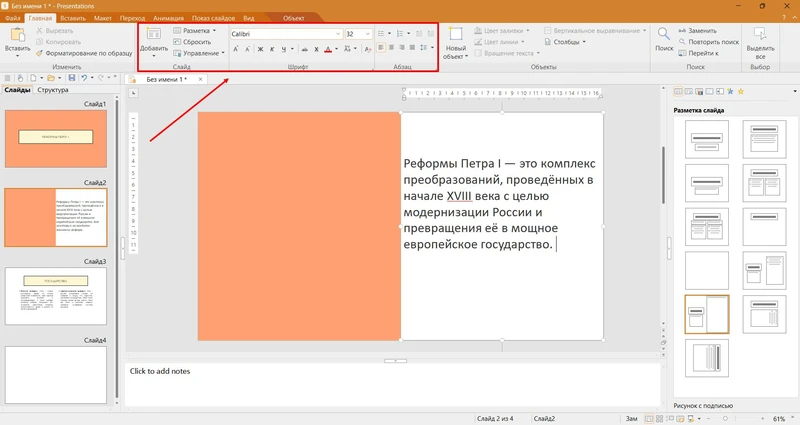Click the slide sorter view icon in status bar
Image resolution: width=800 pixels, height=425 pixels.
659,419
